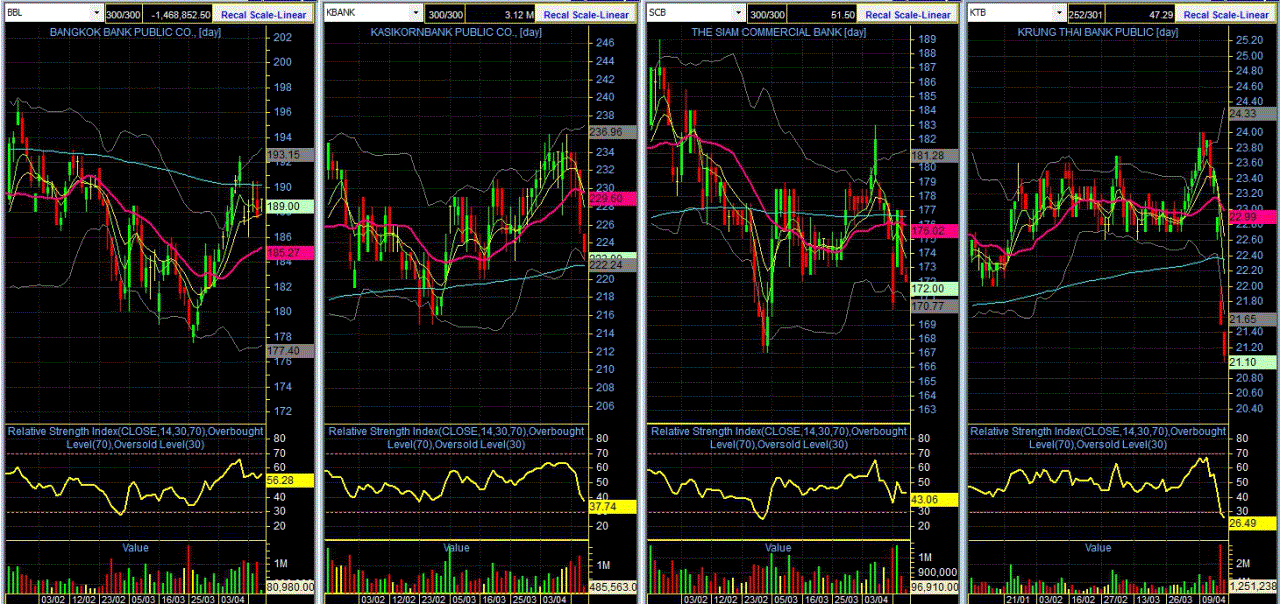The height and width of the screenshot is (604, 1280).
Task: Click the Value label in KTB volume pane
Action: 1098,548
